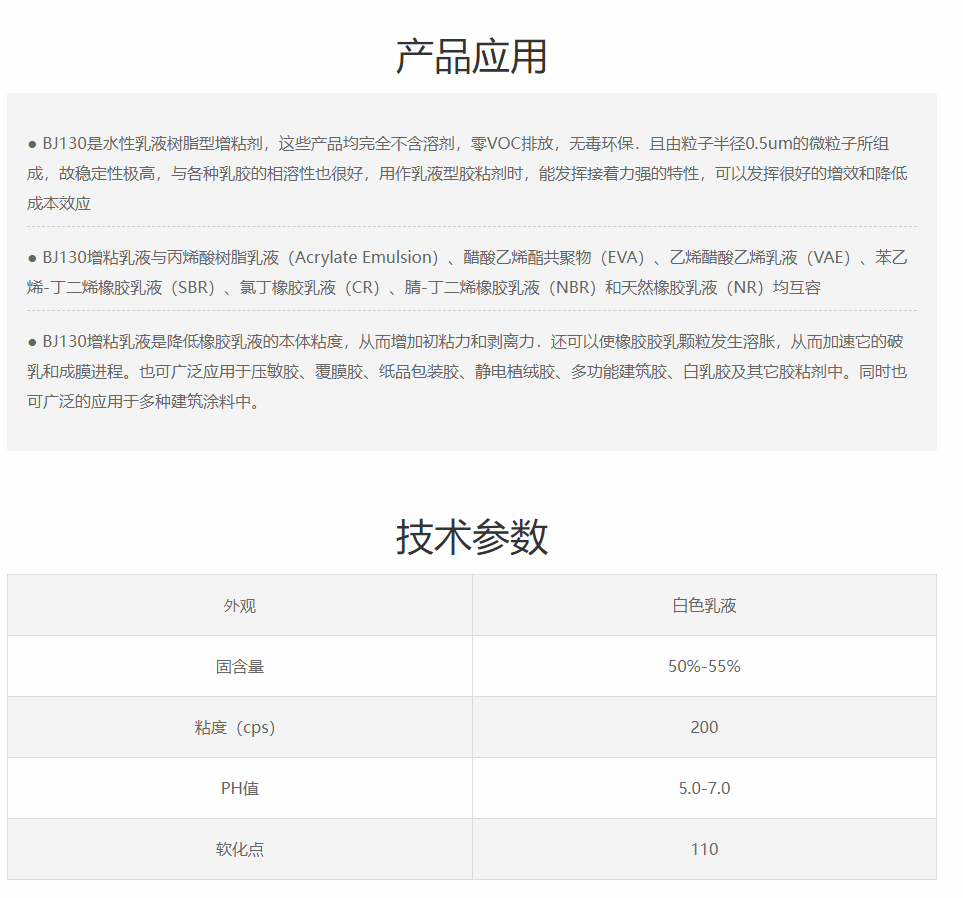The image size is (963, 898).
Task: Click the 软化点 table cell
Action: 240,849
